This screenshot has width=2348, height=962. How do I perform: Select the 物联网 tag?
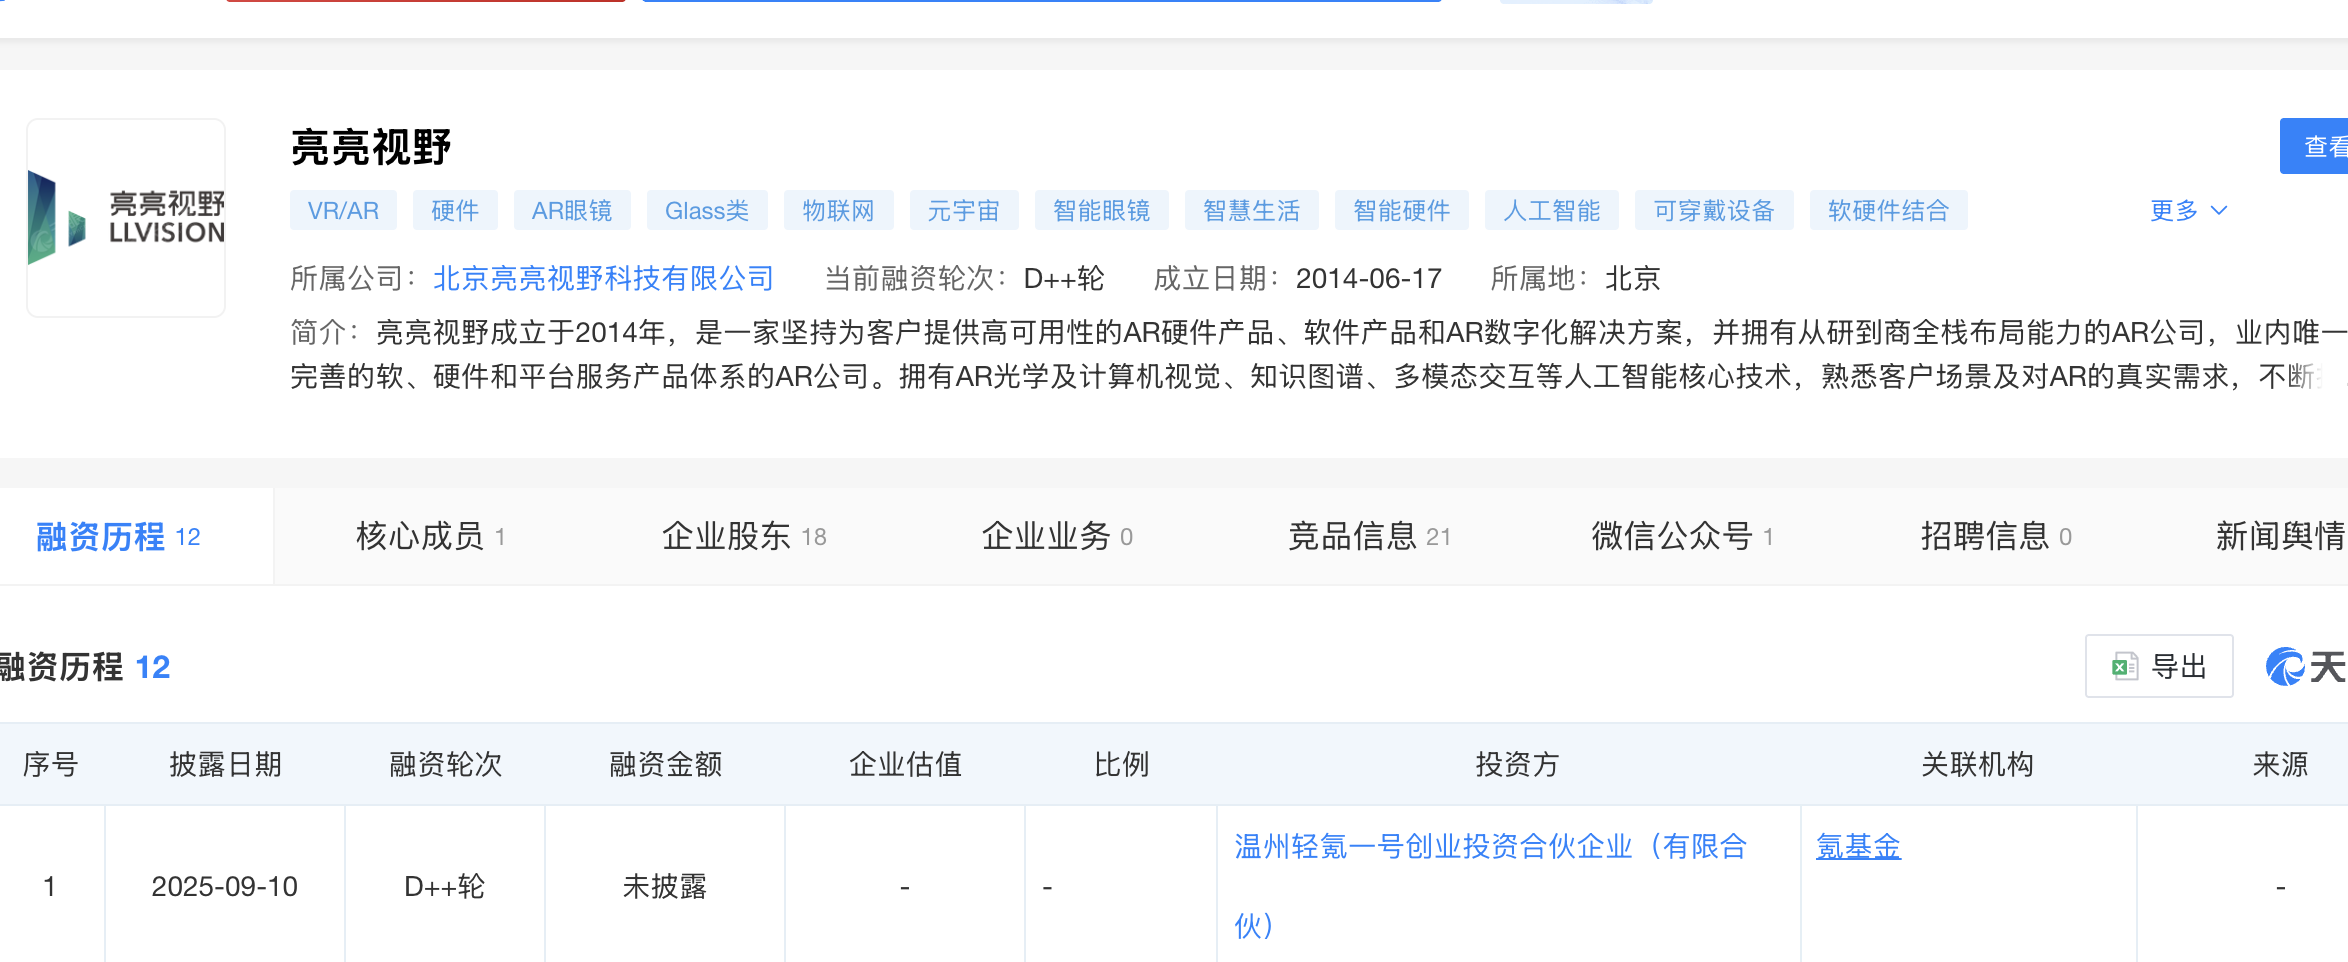coord(839,211)
